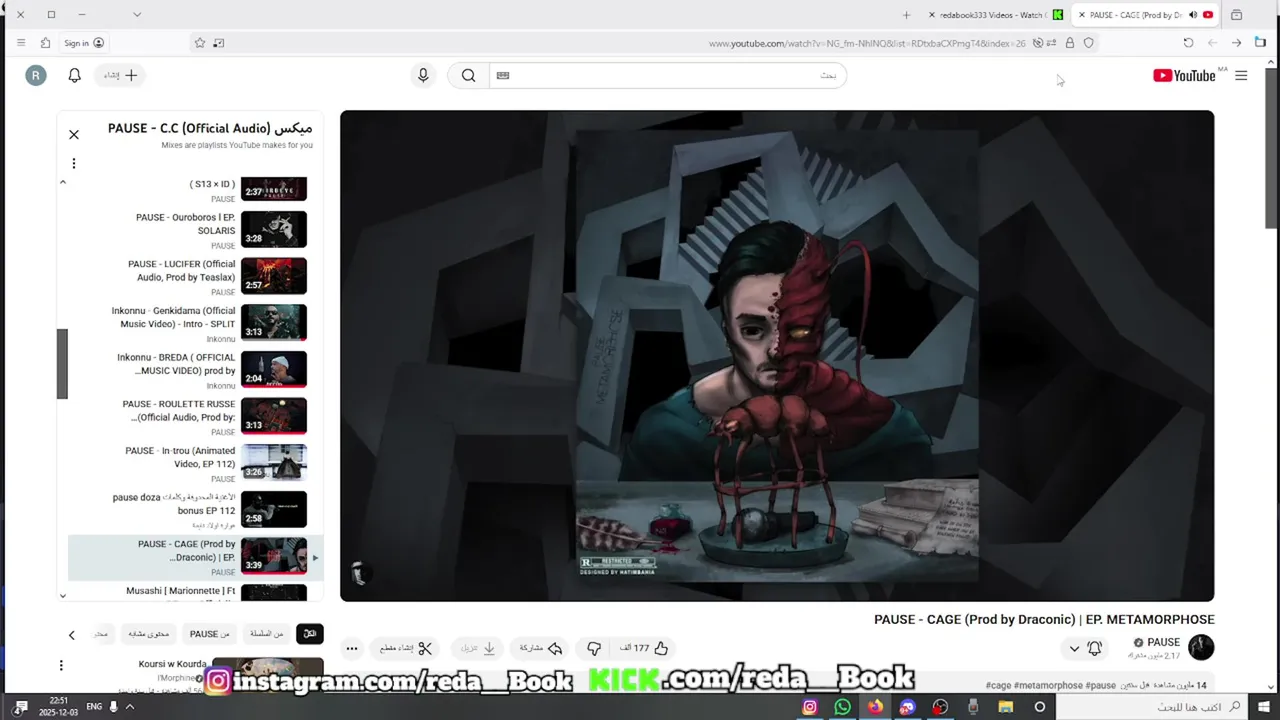Click the YouTube logo
The image size is (1280, 720).
(1184, 75)
